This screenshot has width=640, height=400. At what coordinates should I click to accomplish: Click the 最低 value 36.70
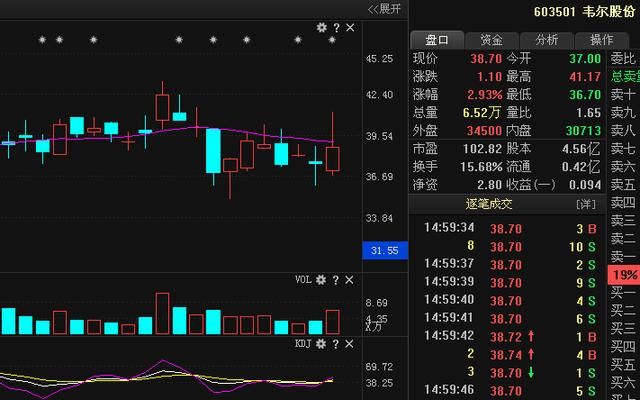pyautogui.click(x=585, y=94)
